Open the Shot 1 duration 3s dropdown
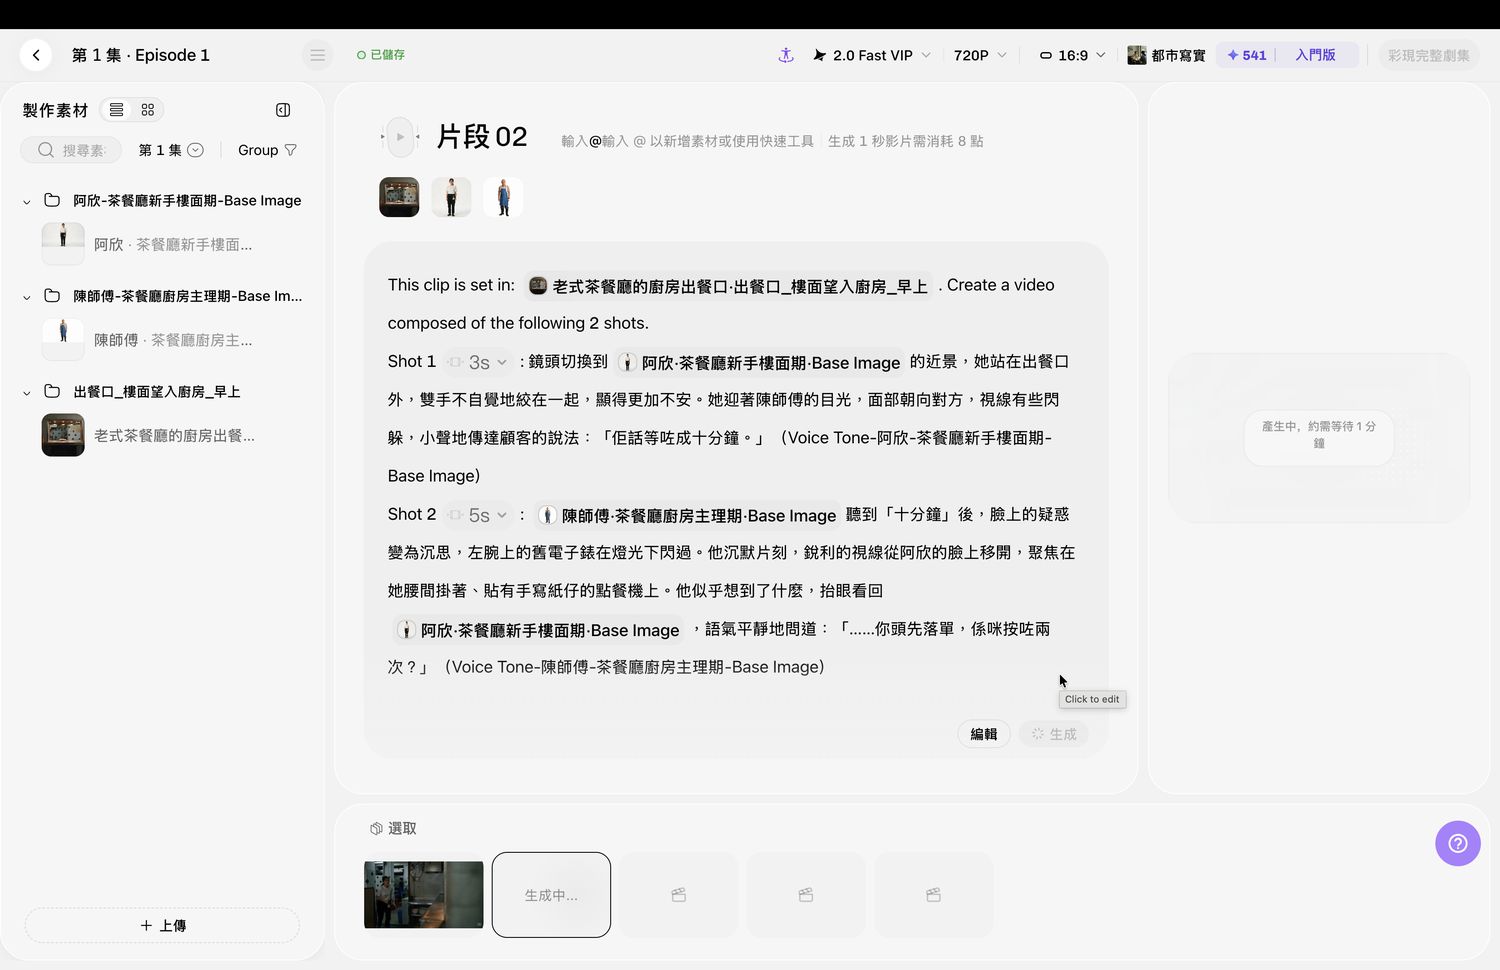The height and width of the screenshot is (970, 1500). point(478,362)
